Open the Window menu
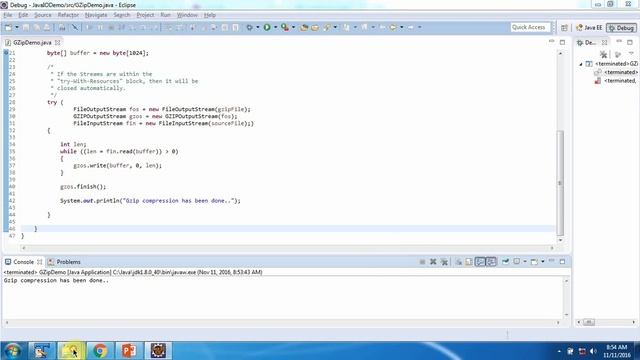The width and height of the screenshot is (640, 360). click(x=187, y=15)
